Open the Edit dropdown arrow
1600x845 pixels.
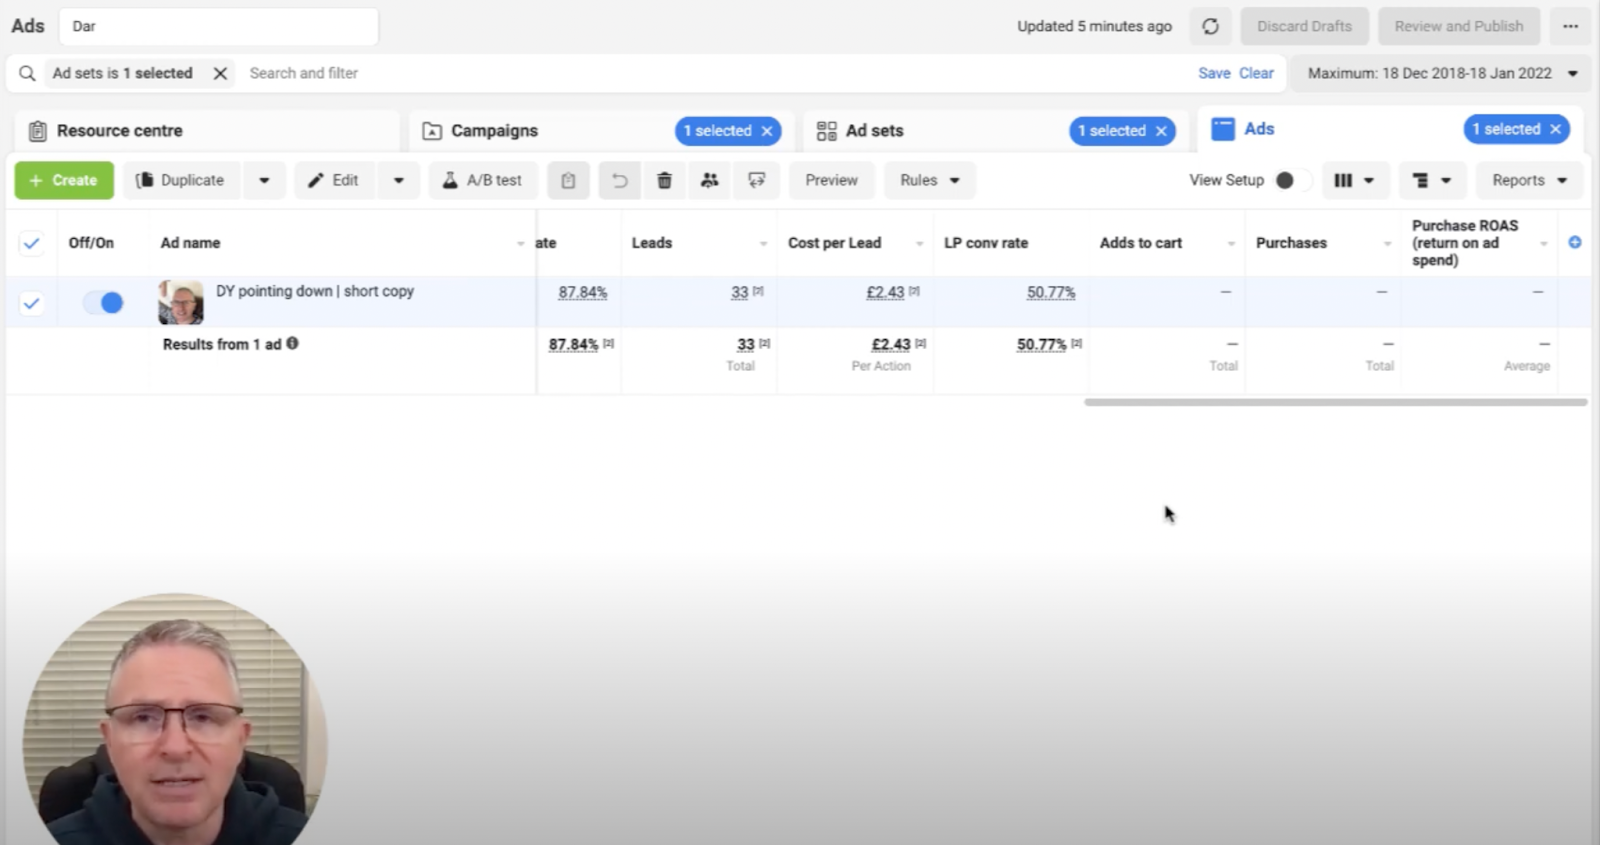point(399,180)
